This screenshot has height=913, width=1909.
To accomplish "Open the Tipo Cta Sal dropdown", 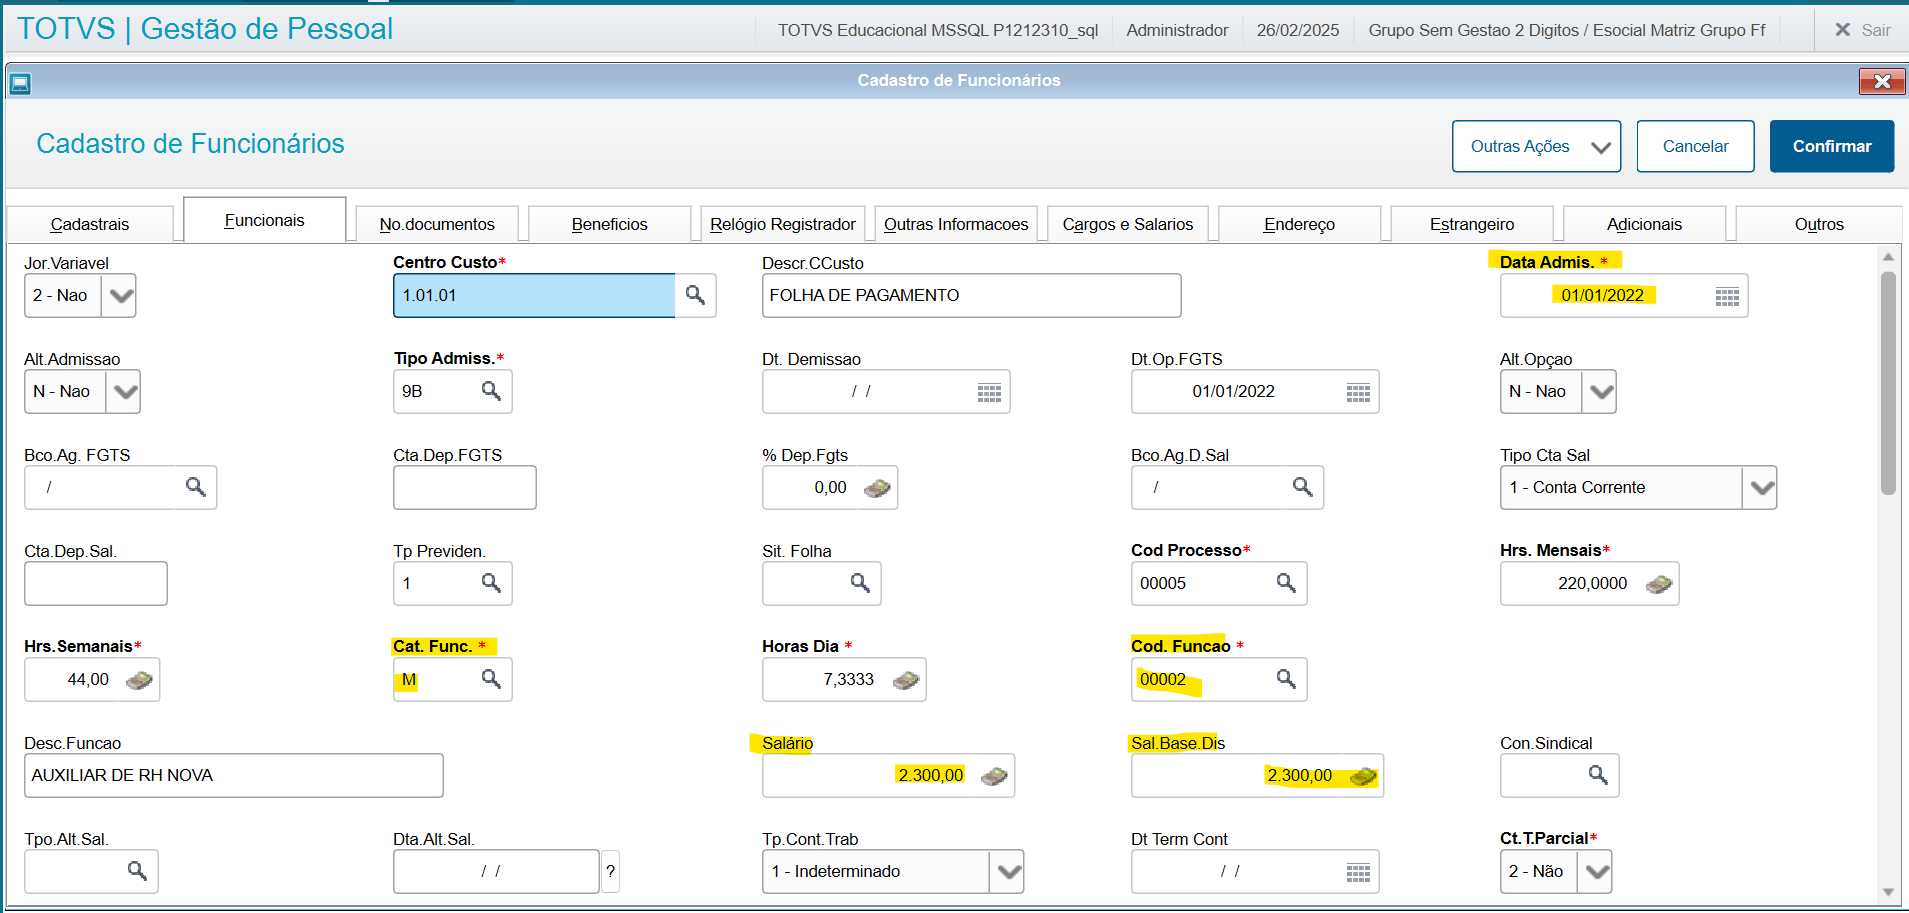I will click(1761, 488).
